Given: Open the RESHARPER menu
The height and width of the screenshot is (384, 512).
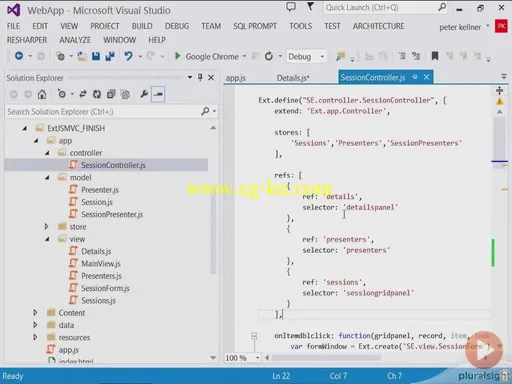Looking at the screenshot, I should click(x=27, y=40).
